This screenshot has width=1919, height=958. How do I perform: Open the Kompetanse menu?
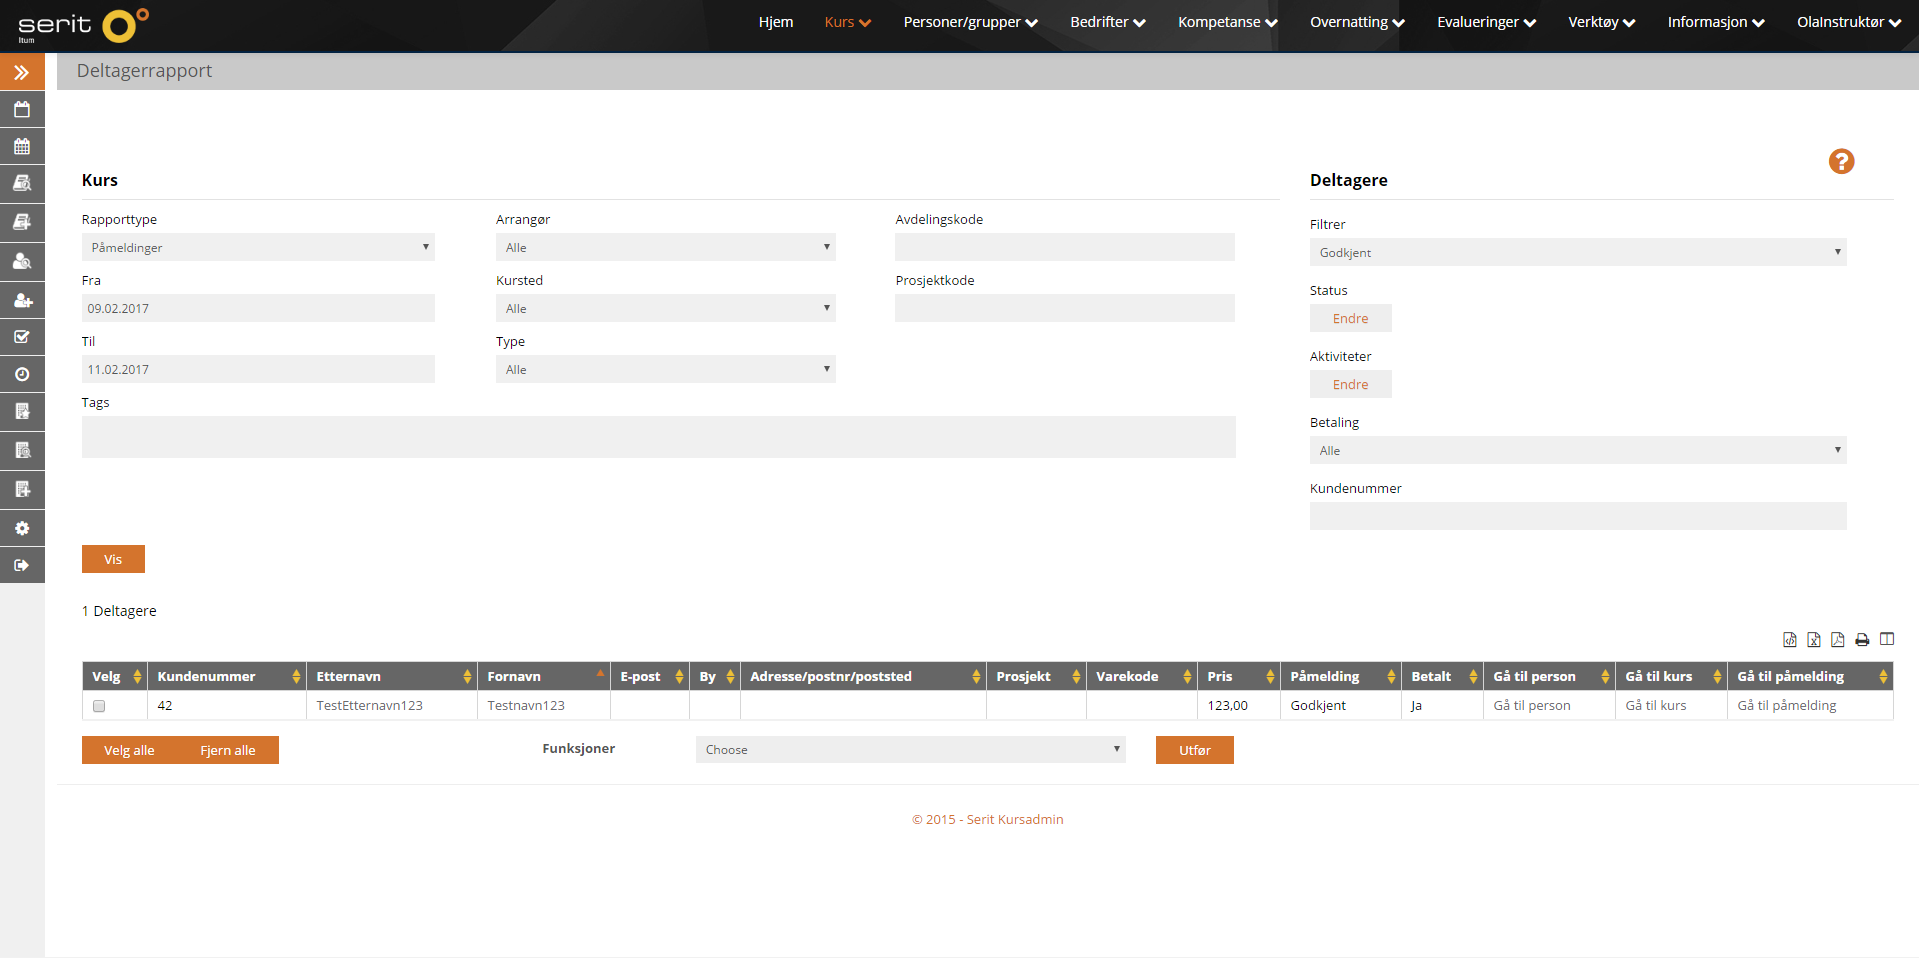click(x=1228, y=22)
